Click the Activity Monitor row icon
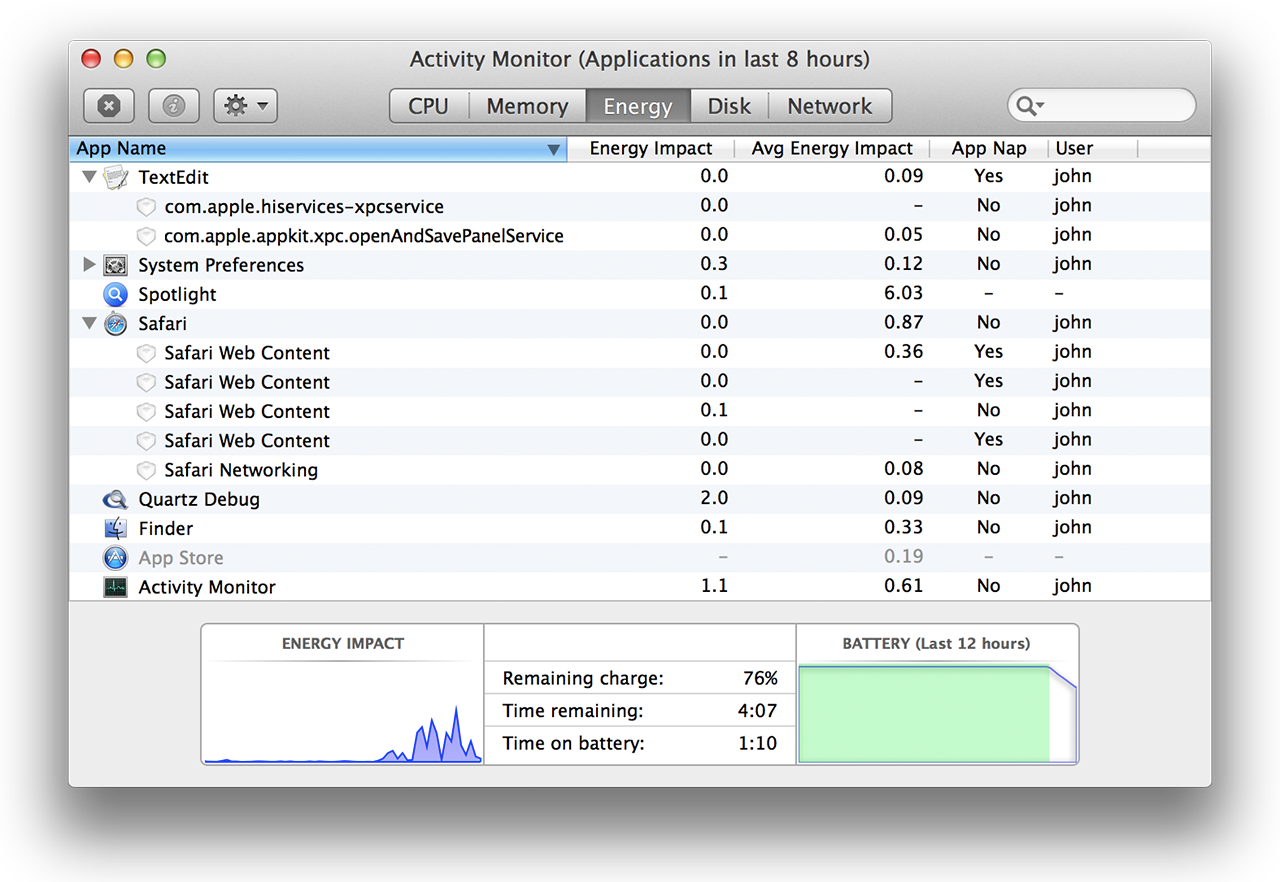Viewport: 1280px width, 882px height. [x=116, y=587]
